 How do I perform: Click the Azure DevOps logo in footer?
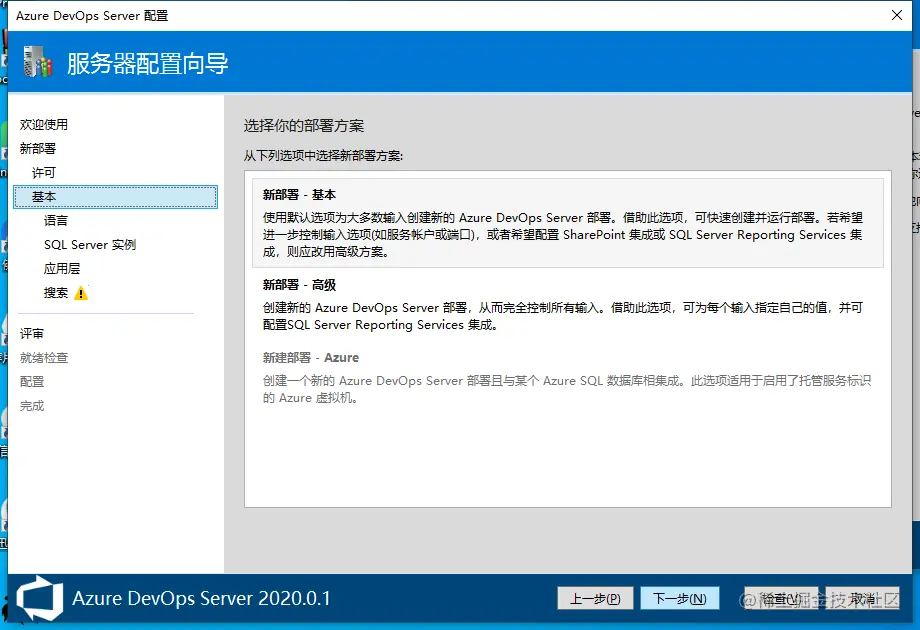(x=39, y=598)
